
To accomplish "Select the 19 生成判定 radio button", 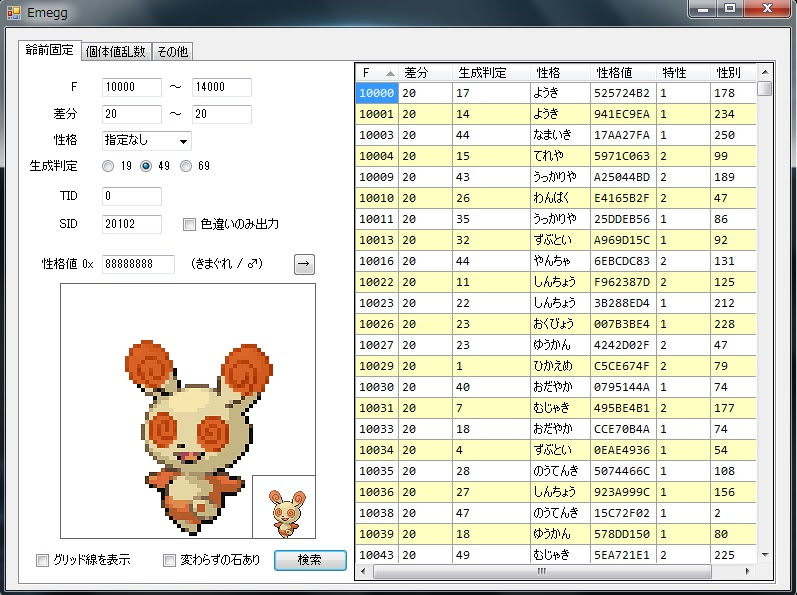I will pyautogui.click(x=108, y=166).
